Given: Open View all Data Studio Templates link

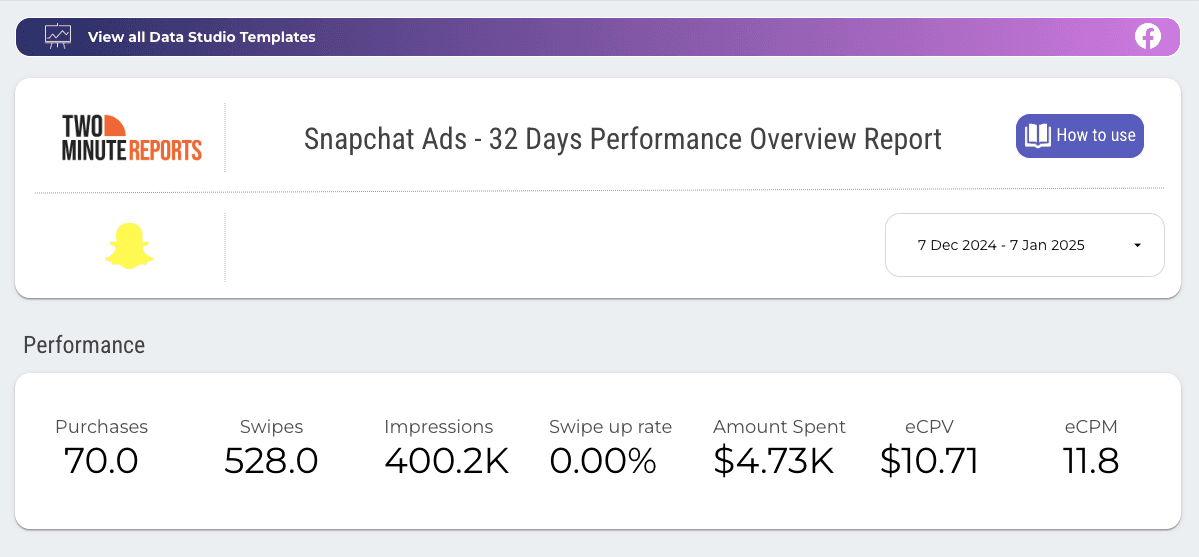Looking at the screenshot, I should tap(201, 37).
